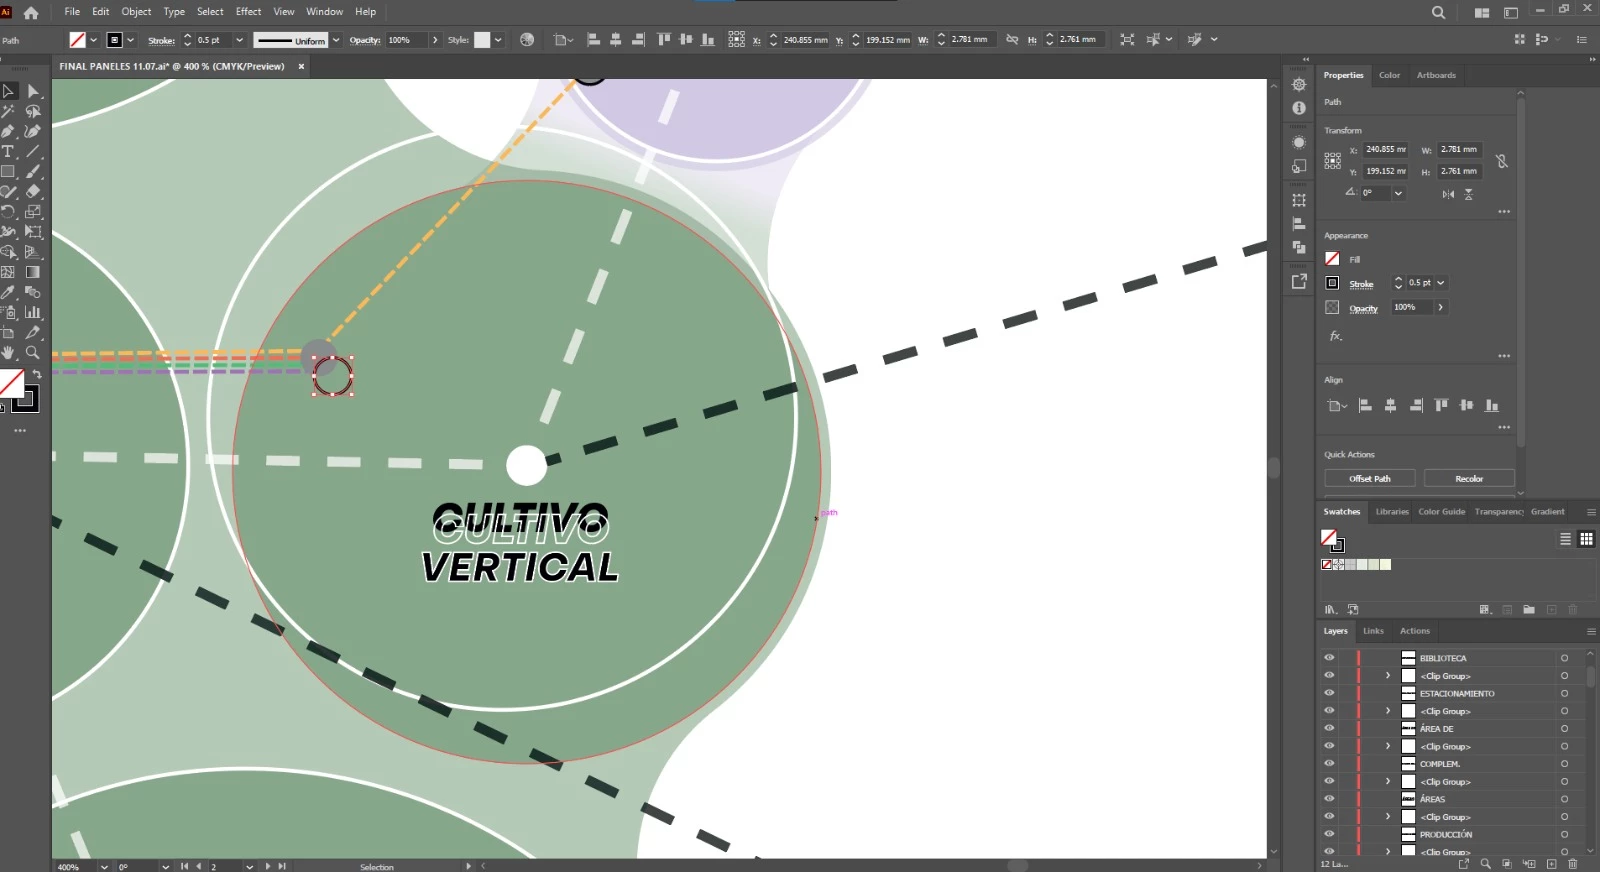Select the Pen tool
The image size is (1600, 872).
[8, 131]
